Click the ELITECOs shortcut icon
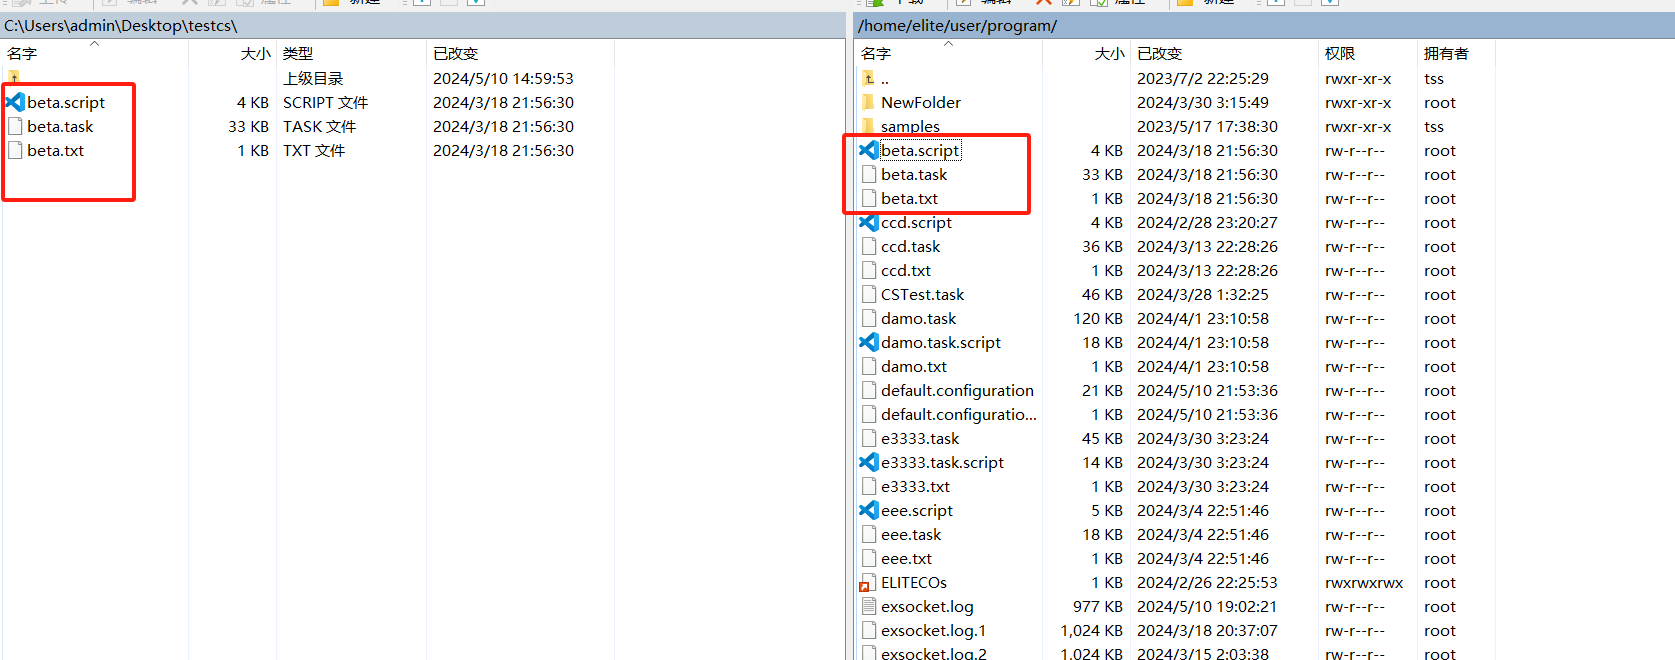The width and height of the screenshot is (1675, 660). [x=868, y=583]
